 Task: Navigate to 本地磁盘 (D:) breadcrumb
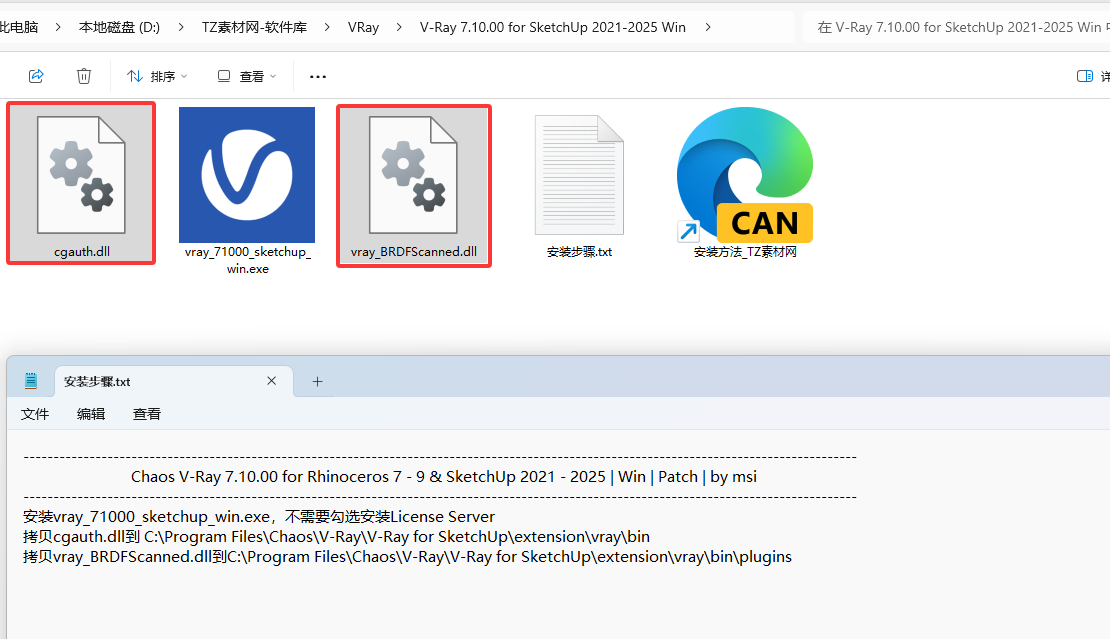click(x=119, y=27)
